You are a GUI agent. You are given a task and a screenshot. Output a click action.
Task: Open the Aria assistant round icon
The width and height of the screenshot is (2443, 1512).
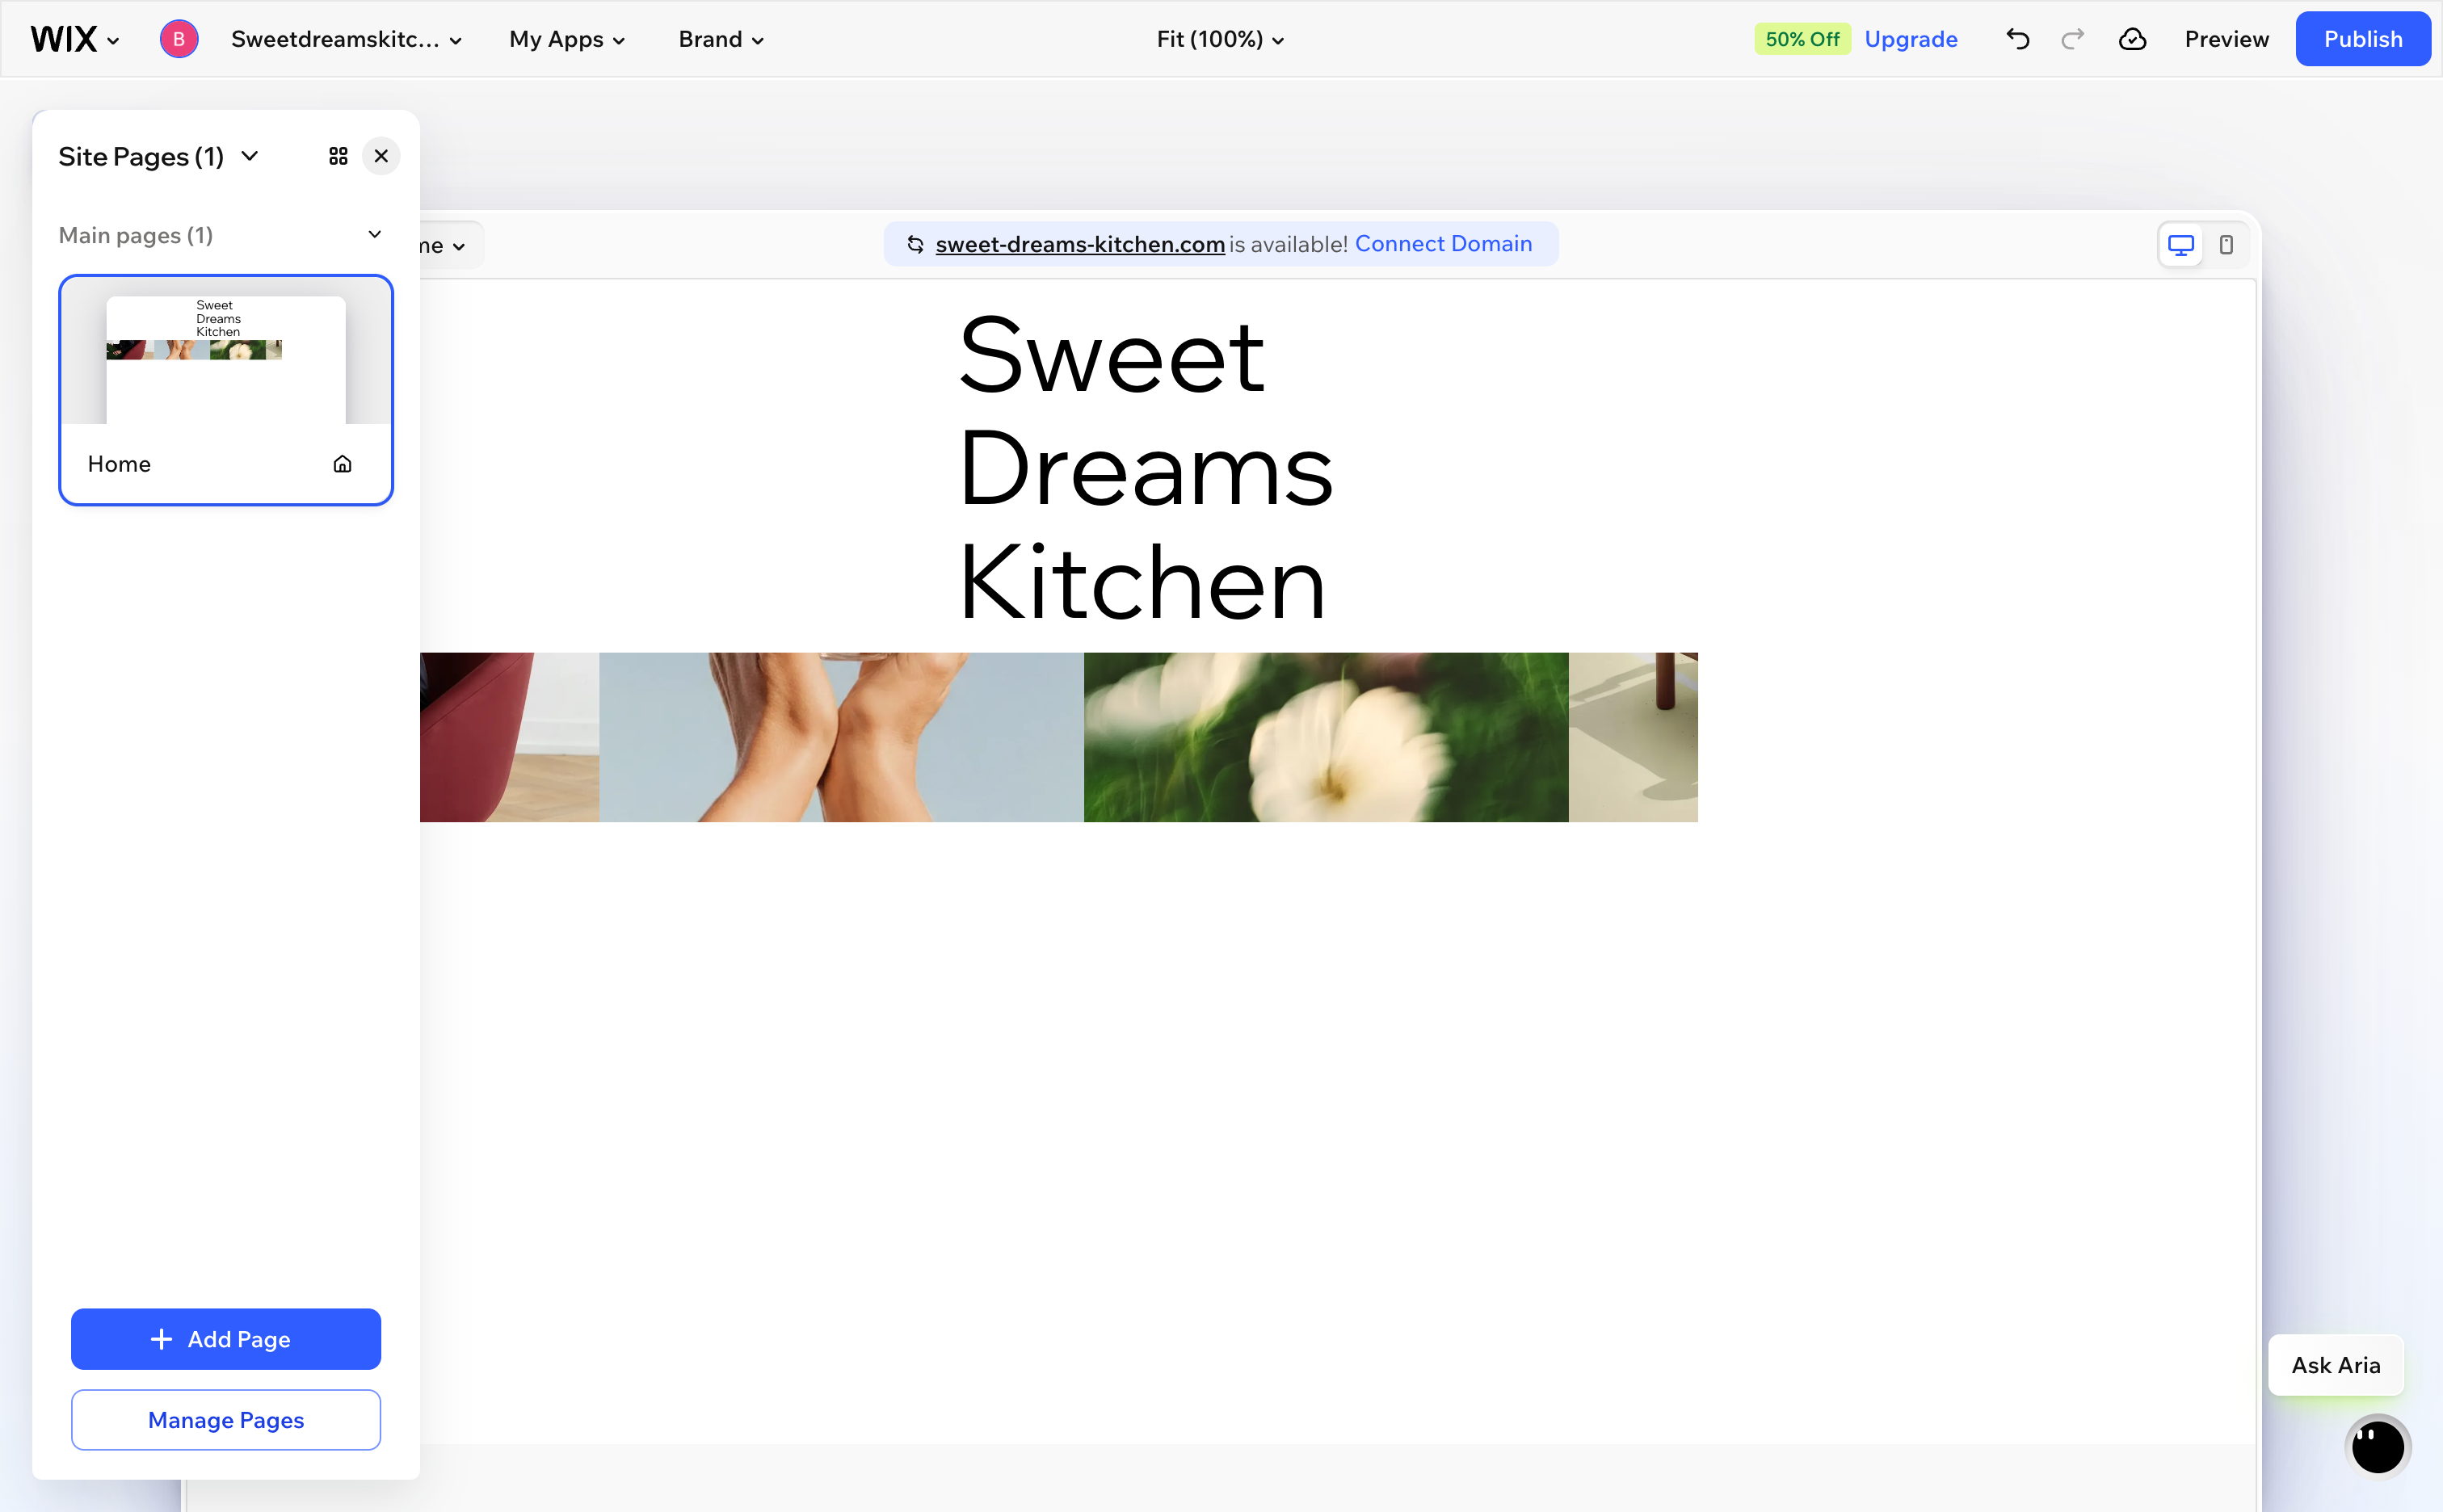pos(2377,1446)
